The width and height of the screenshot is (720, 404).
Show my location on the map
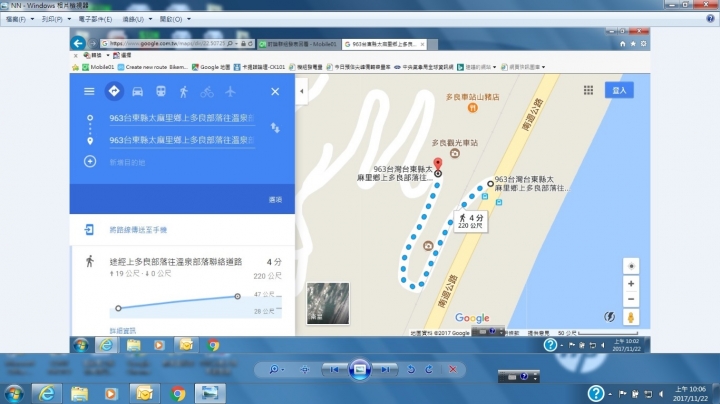pos(631,266)
